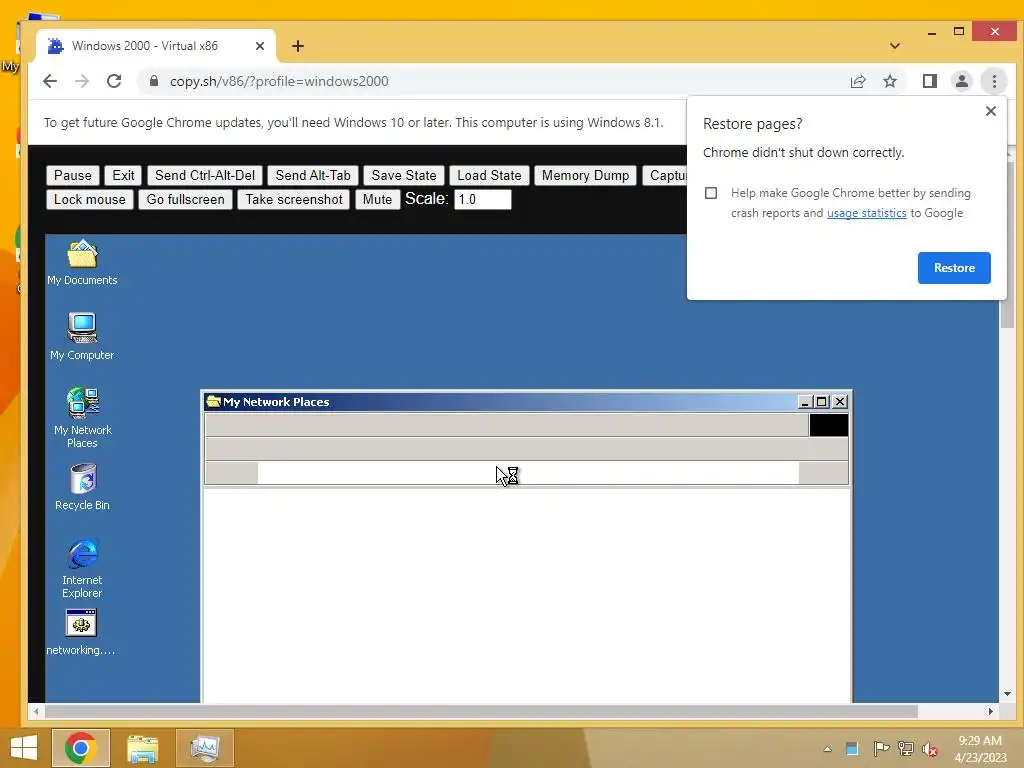Screen dimensions: 1024x768
Task: Maximize the My Network Places window
Action: [x=822, y=402]
